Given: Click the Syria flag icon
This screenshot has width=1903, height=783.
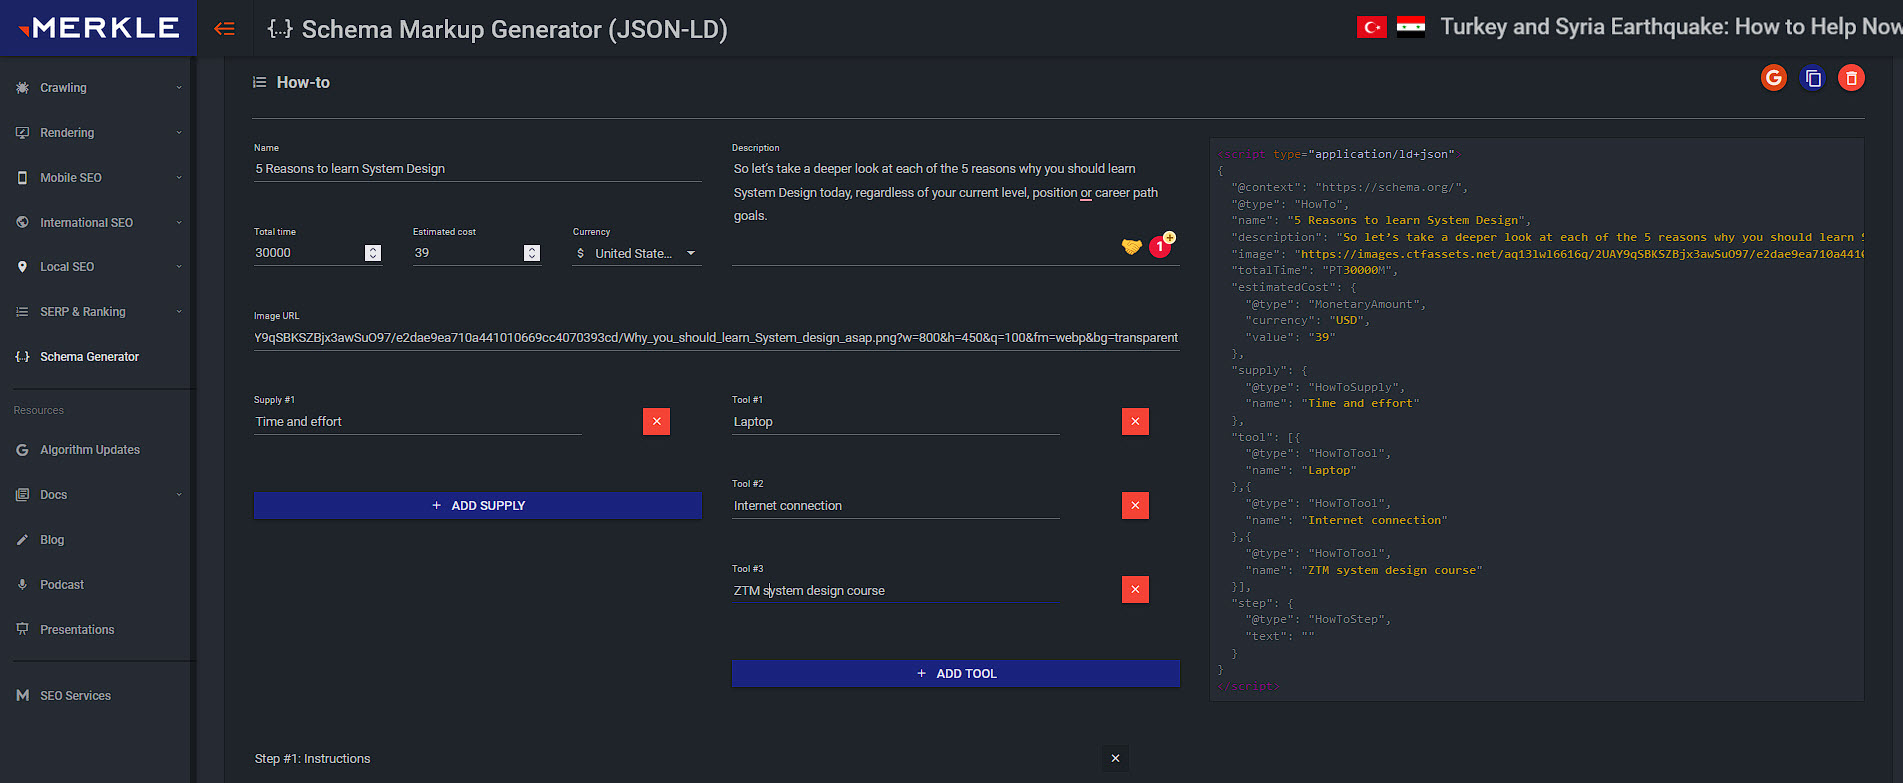Looking at the screenshot, I should coord(1411,28).
